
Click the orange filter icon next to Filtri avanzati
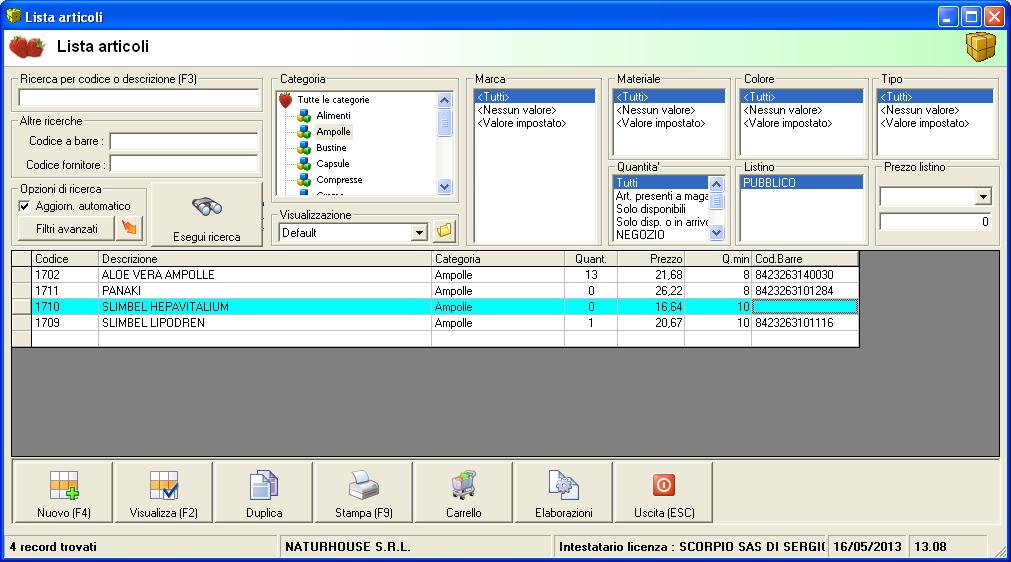pos(130,229)
